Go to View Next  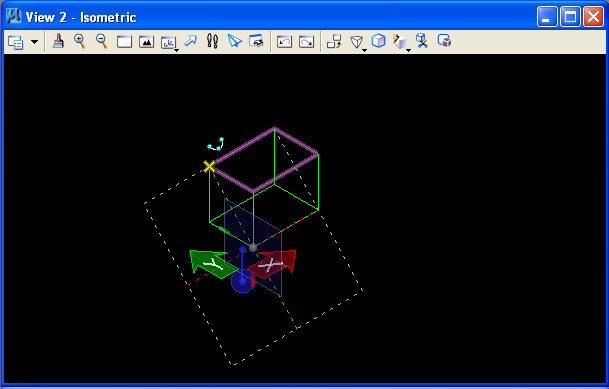coord(306,42)
